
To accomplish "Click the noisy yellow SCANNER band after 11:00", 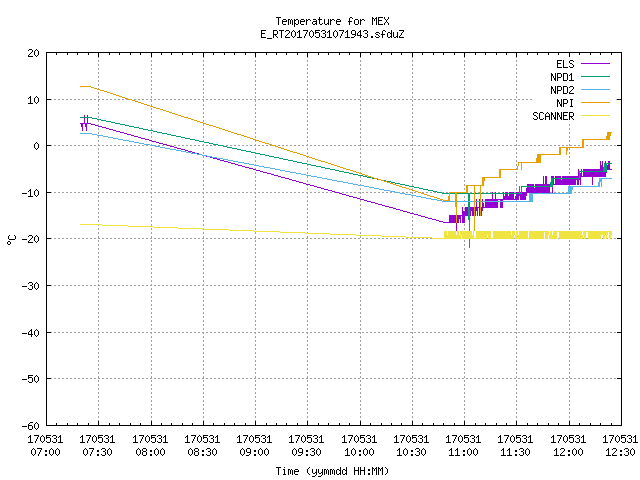I will pos(528,235).
